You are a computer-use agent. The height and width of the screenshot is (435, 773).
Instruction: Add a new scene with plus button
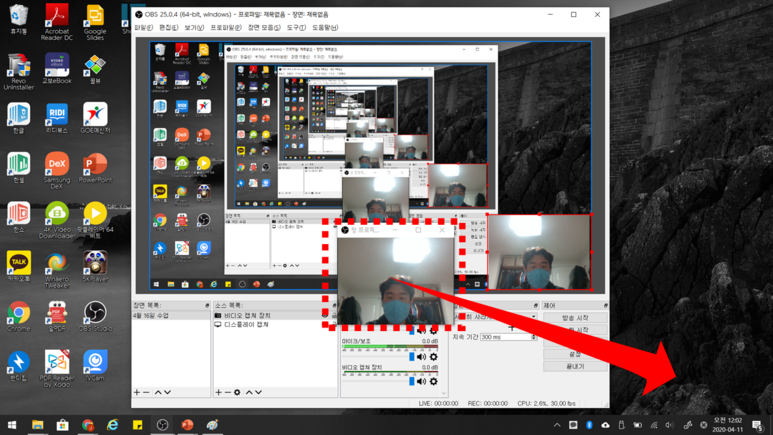coord(137,392)
